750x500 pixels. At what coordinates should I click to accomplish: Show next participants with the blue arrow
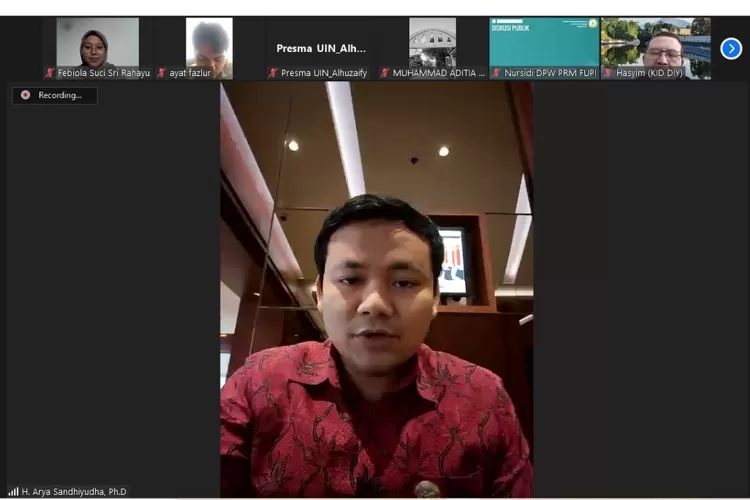click(x=731, y=48)
